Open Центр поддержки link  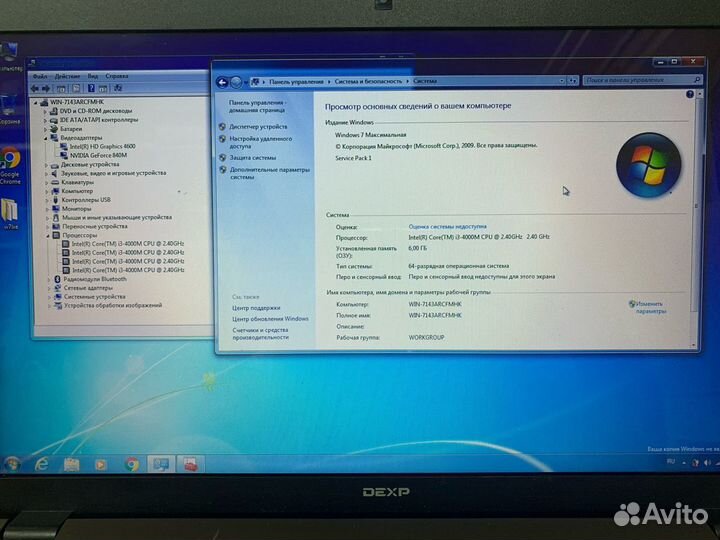(256, 308)
